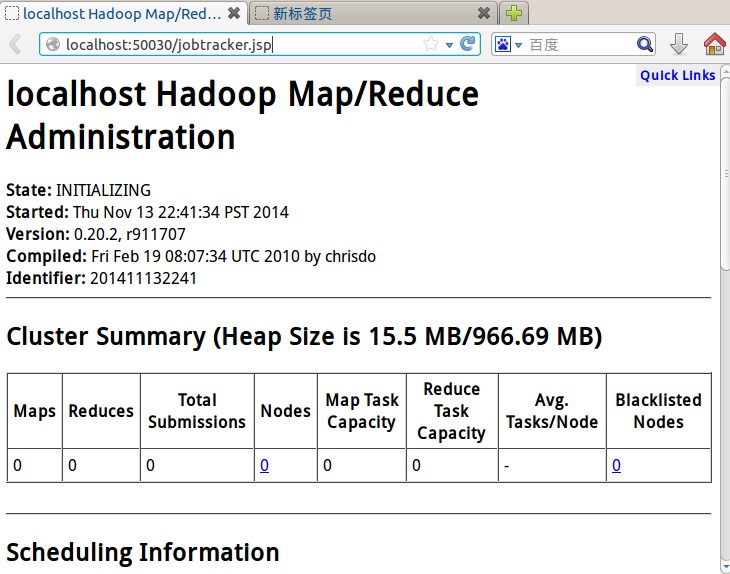
Task: Open the URL history dropdown arrow
Action: pos(449,45)
